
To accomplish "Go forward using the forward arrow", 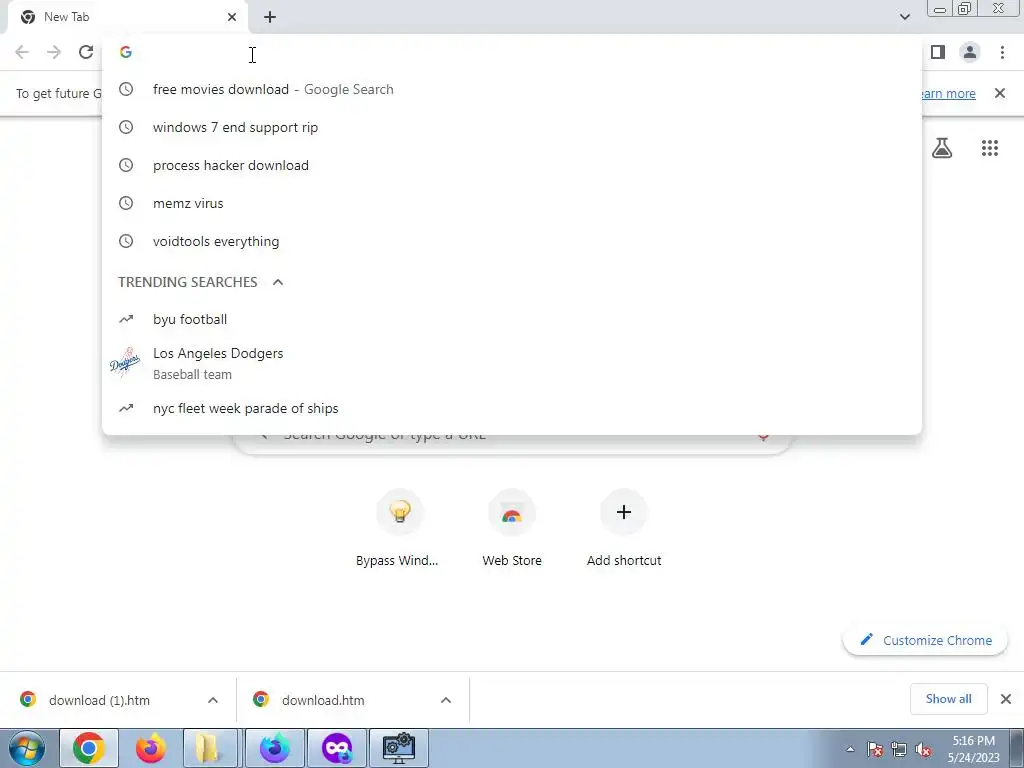I will tap(54, 52).
